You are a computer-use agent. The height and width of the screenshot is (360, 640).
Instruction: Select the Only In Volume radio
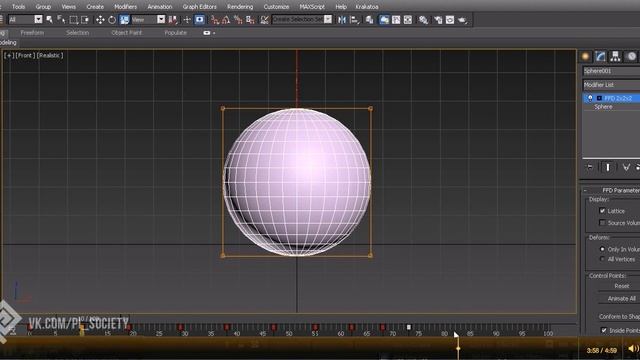coord(602,249)
